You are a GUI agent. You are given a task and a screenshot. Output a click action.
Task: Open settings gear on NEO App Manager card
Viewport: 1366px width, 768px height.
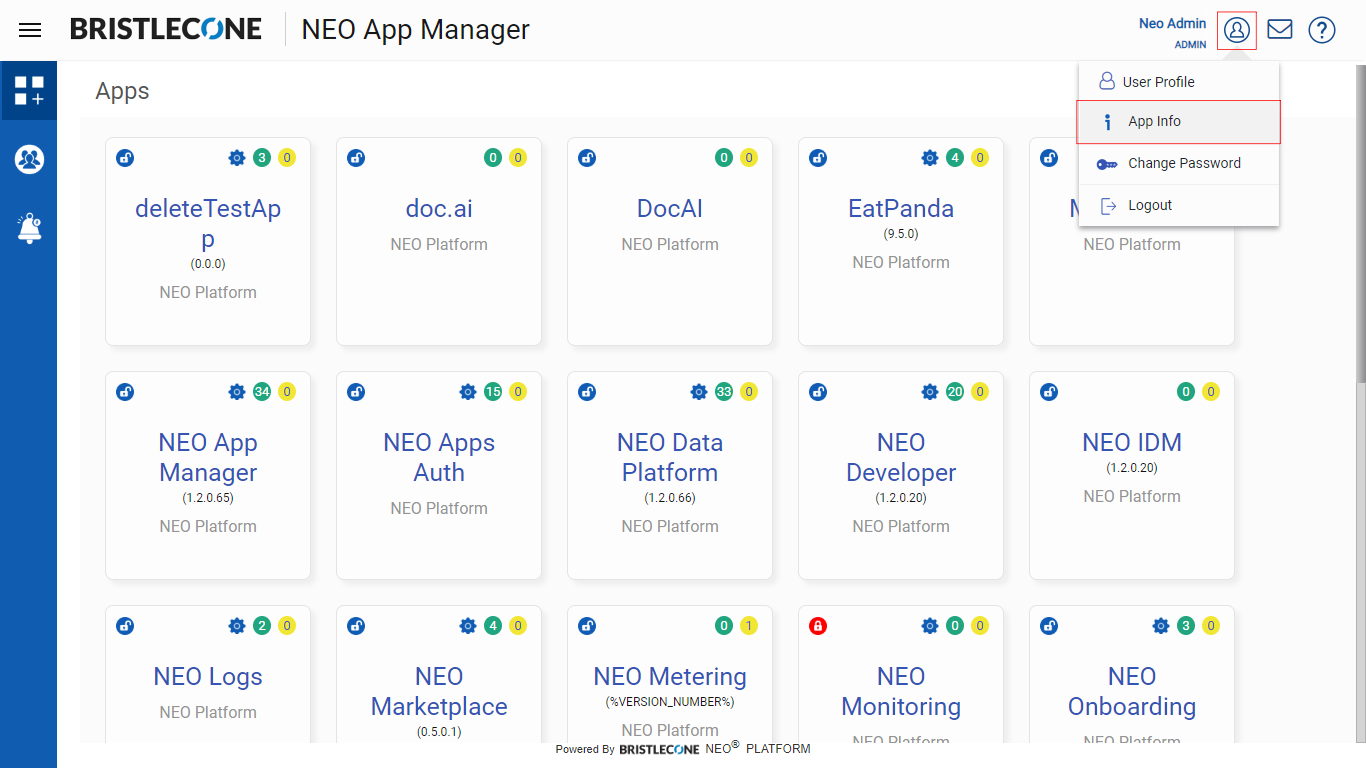point(237,392)
